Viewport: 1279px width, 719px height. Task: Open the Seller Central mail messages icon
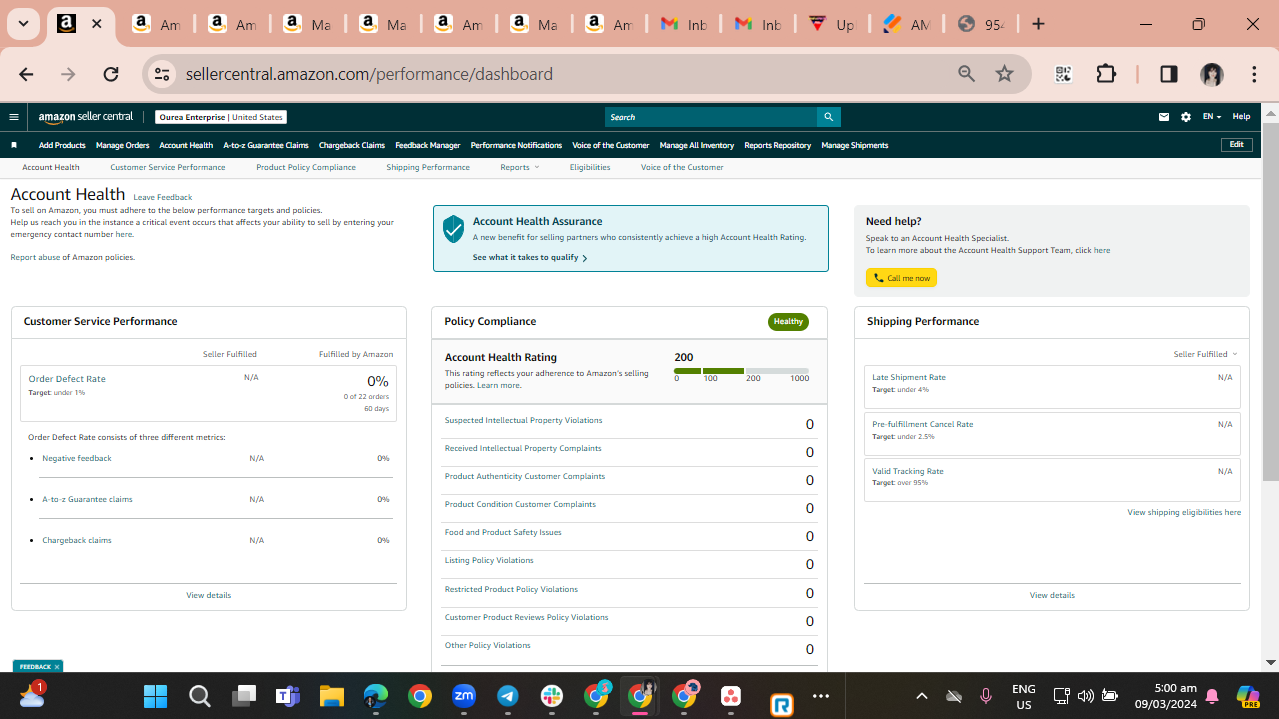[1164, 117]
